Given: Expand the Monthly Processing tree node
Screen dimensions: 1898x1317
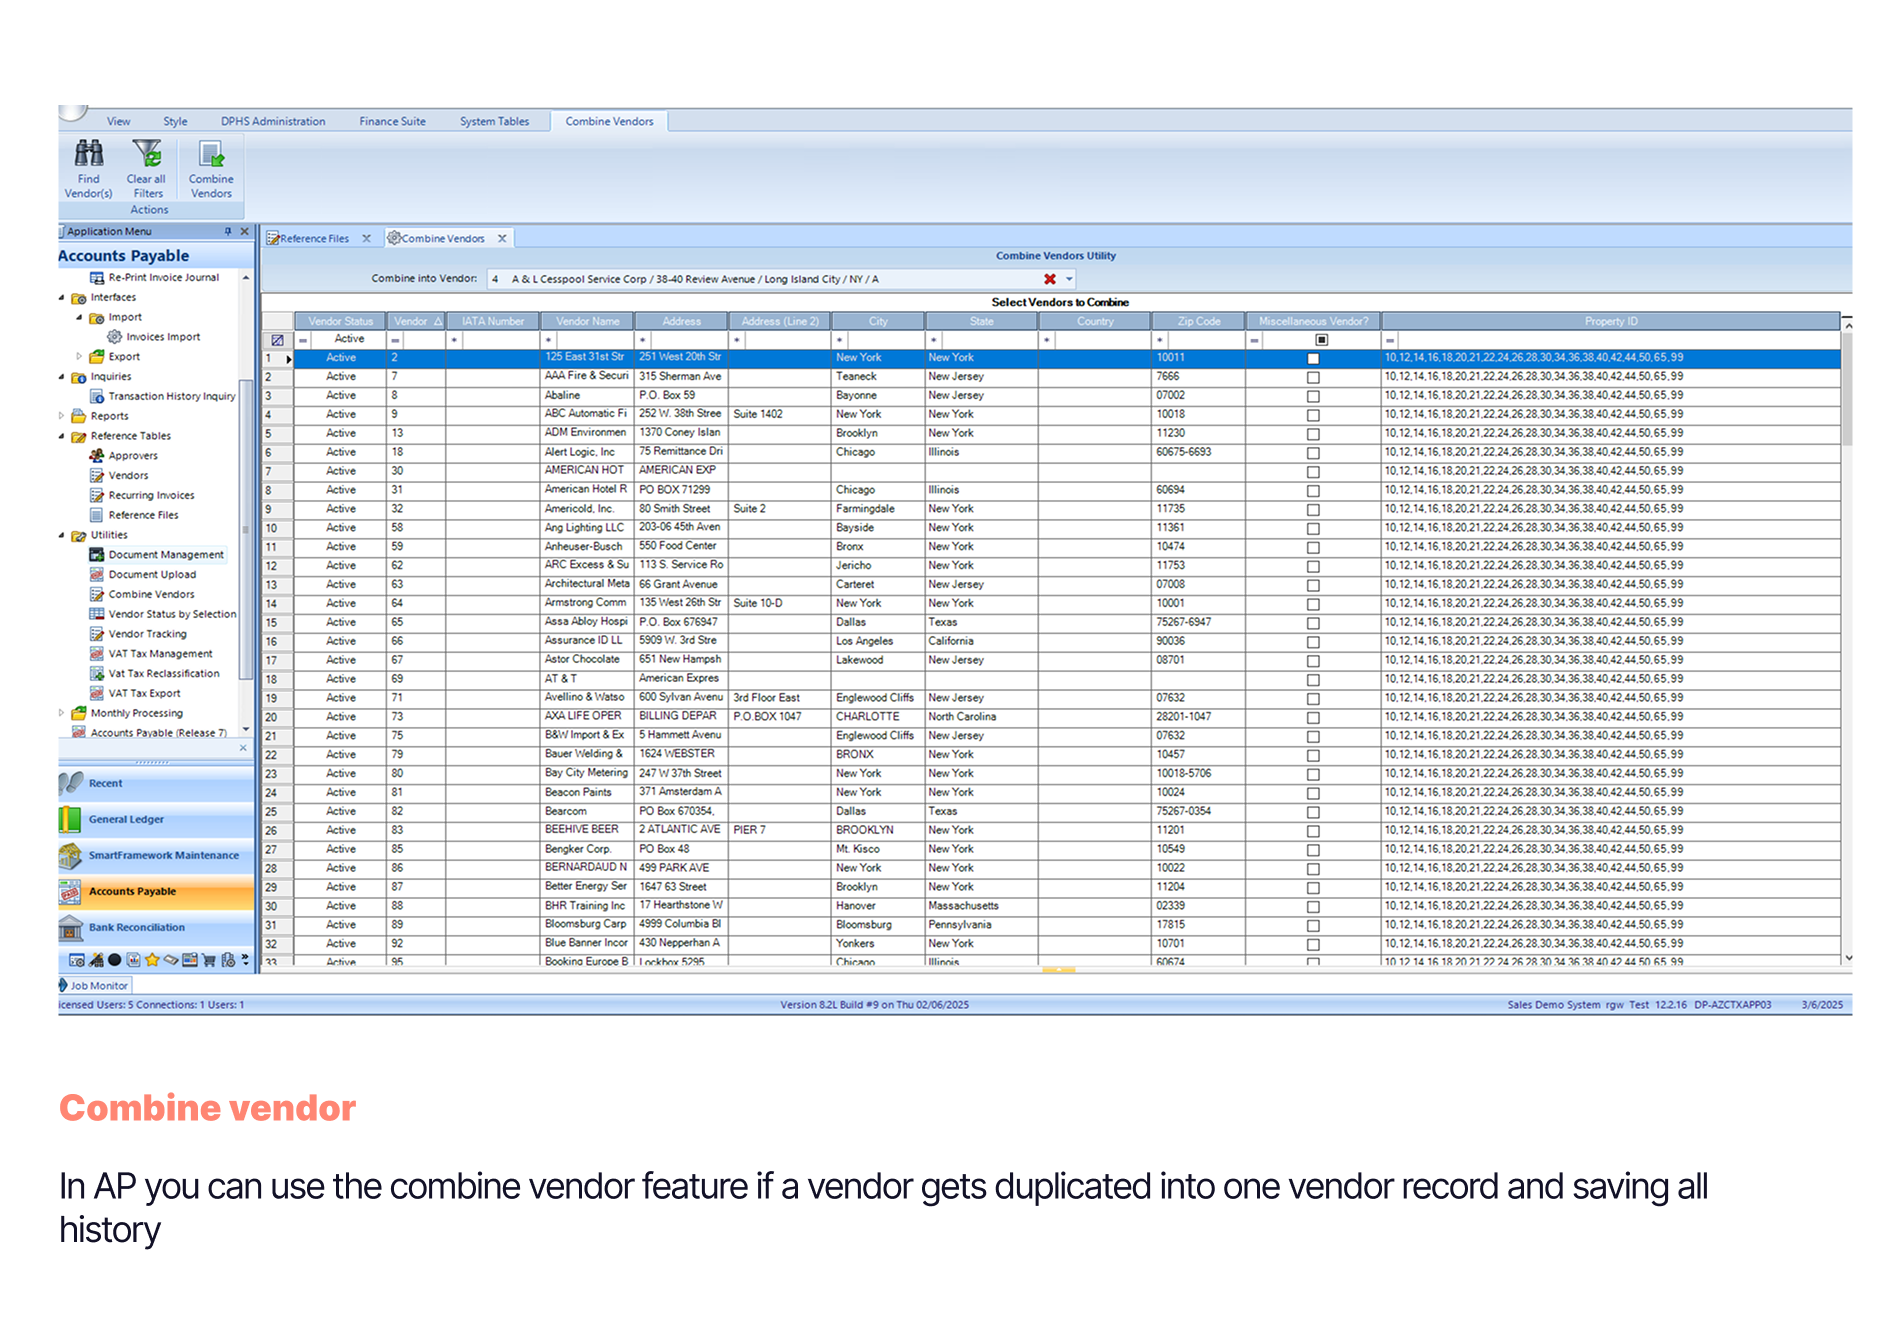Looking at the screenshot, I should (62, 713).
